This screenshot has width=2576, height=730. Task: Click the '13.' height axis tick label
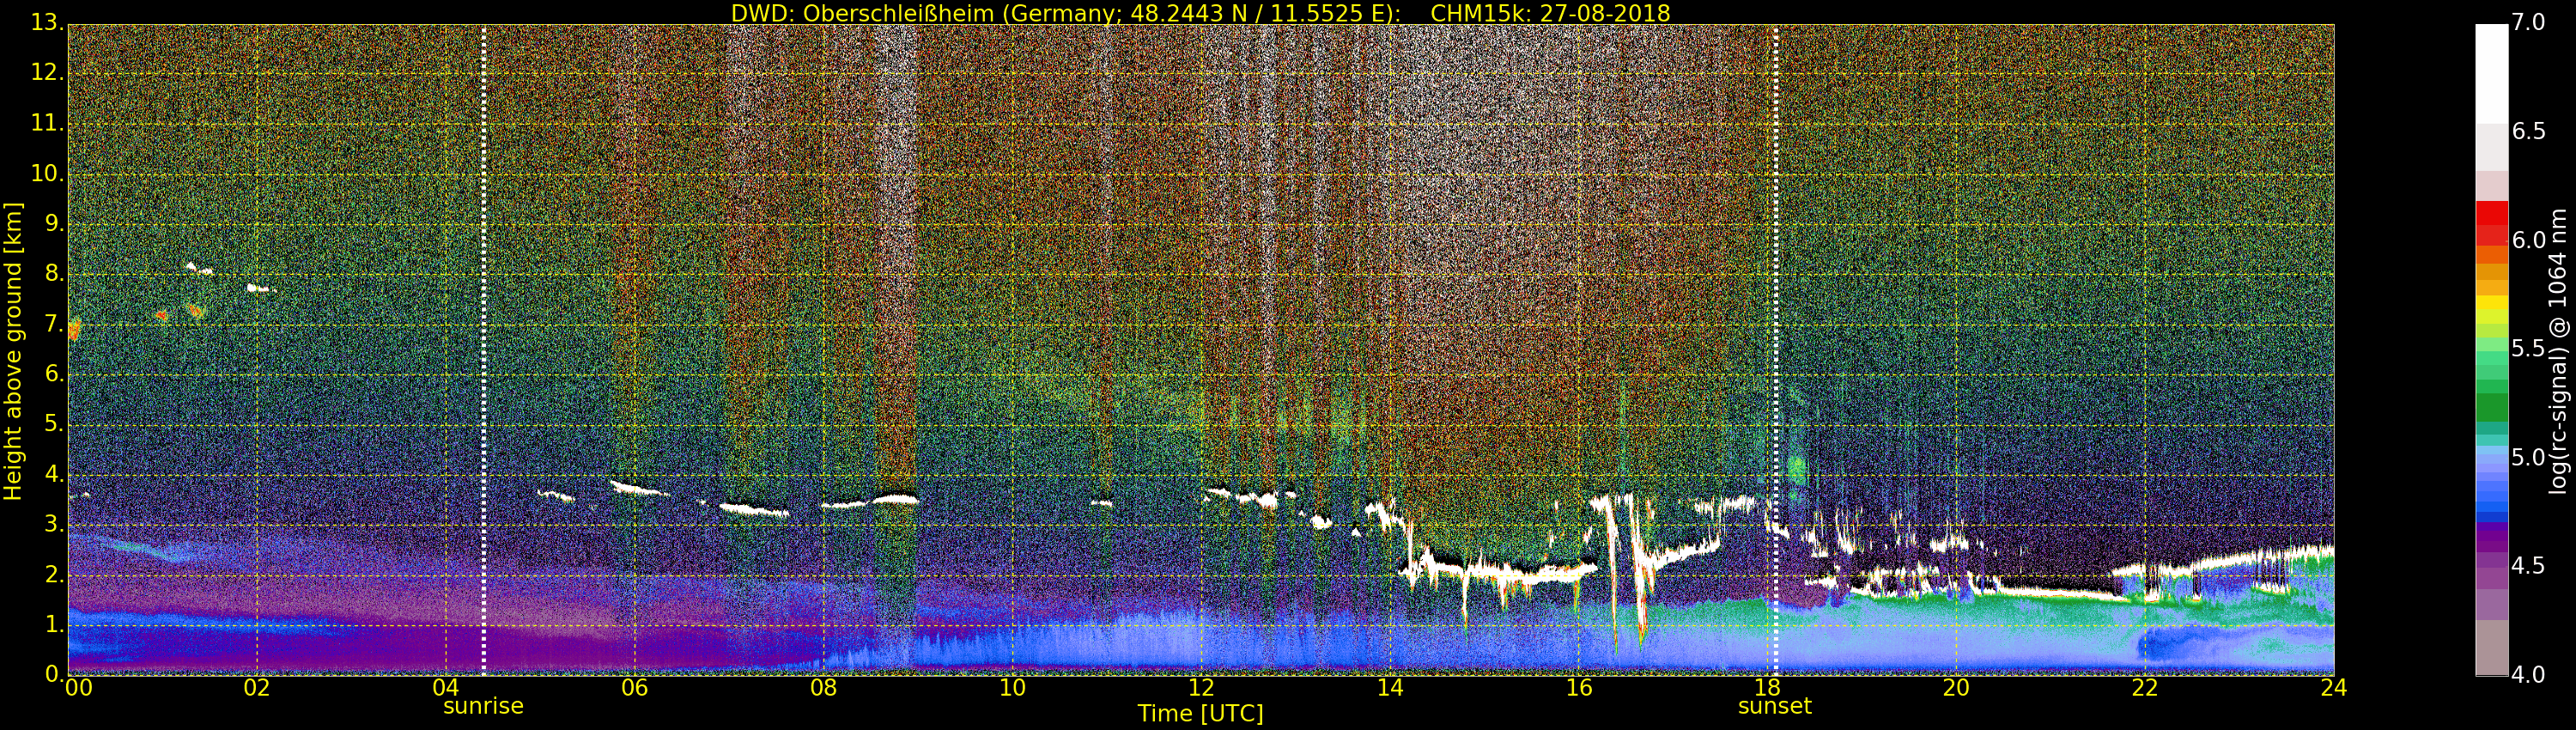(x=48, y=24)
